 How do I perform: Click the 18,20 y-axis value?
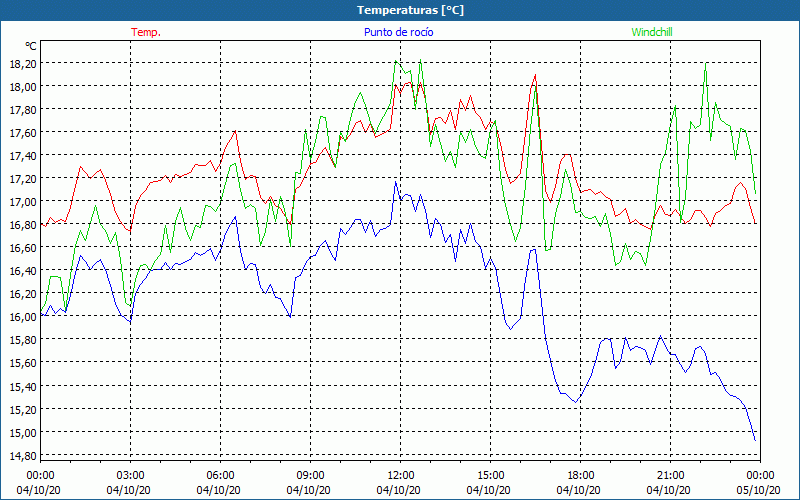point(23,63)
